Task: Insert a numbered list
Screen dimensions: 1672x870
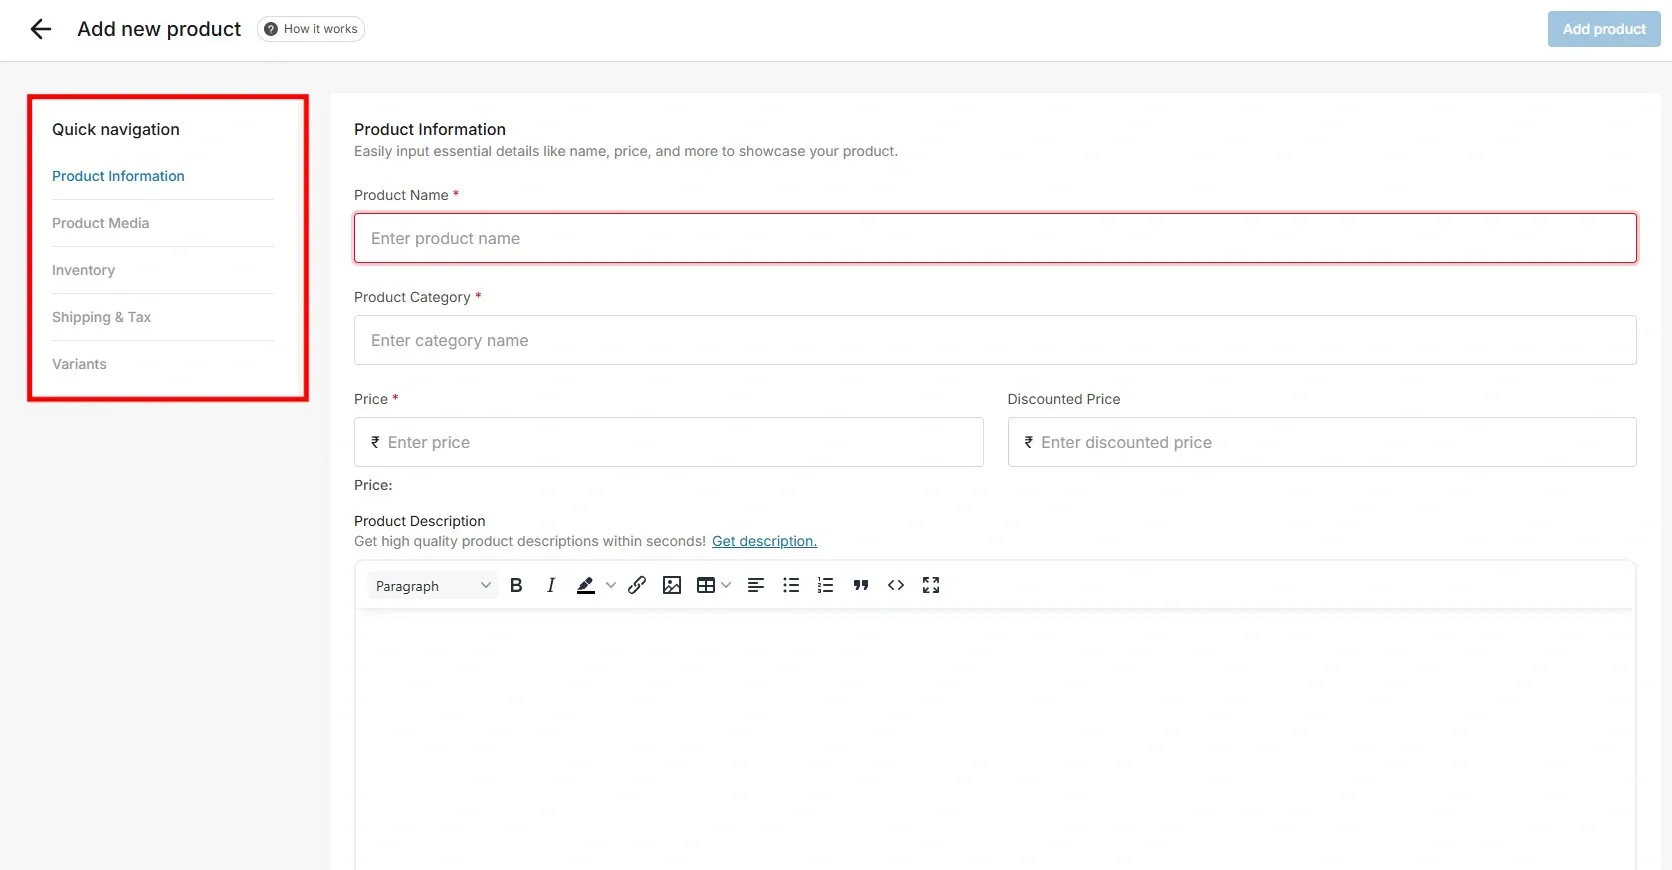Action: click(825, 586)
